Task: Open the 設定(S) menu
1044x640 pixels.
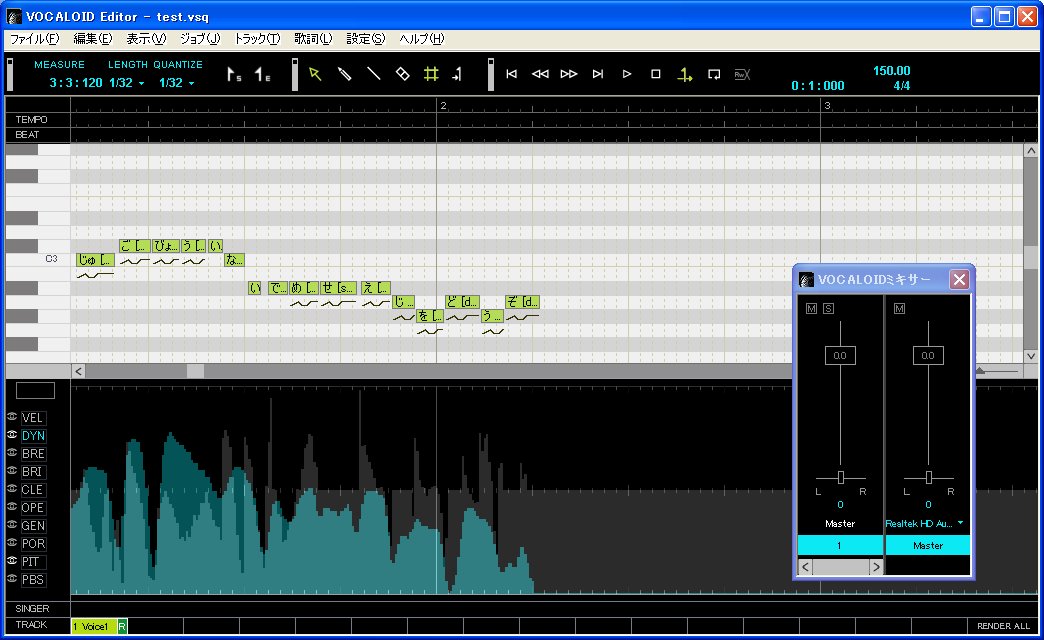Action: point(366,39)
